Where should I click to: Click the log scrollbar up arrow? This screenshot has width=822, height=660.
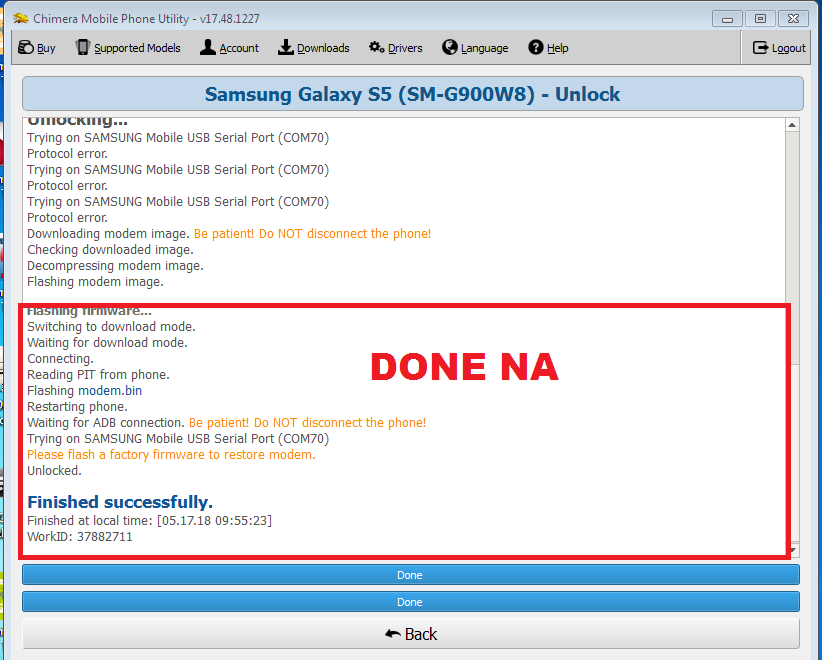[792, 125]
